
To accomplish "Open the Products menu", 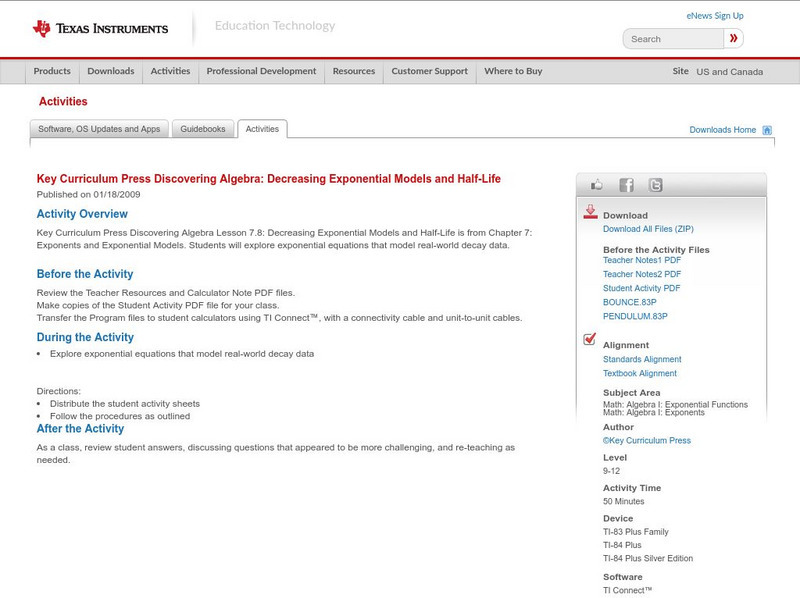I will tap(52, 71).
